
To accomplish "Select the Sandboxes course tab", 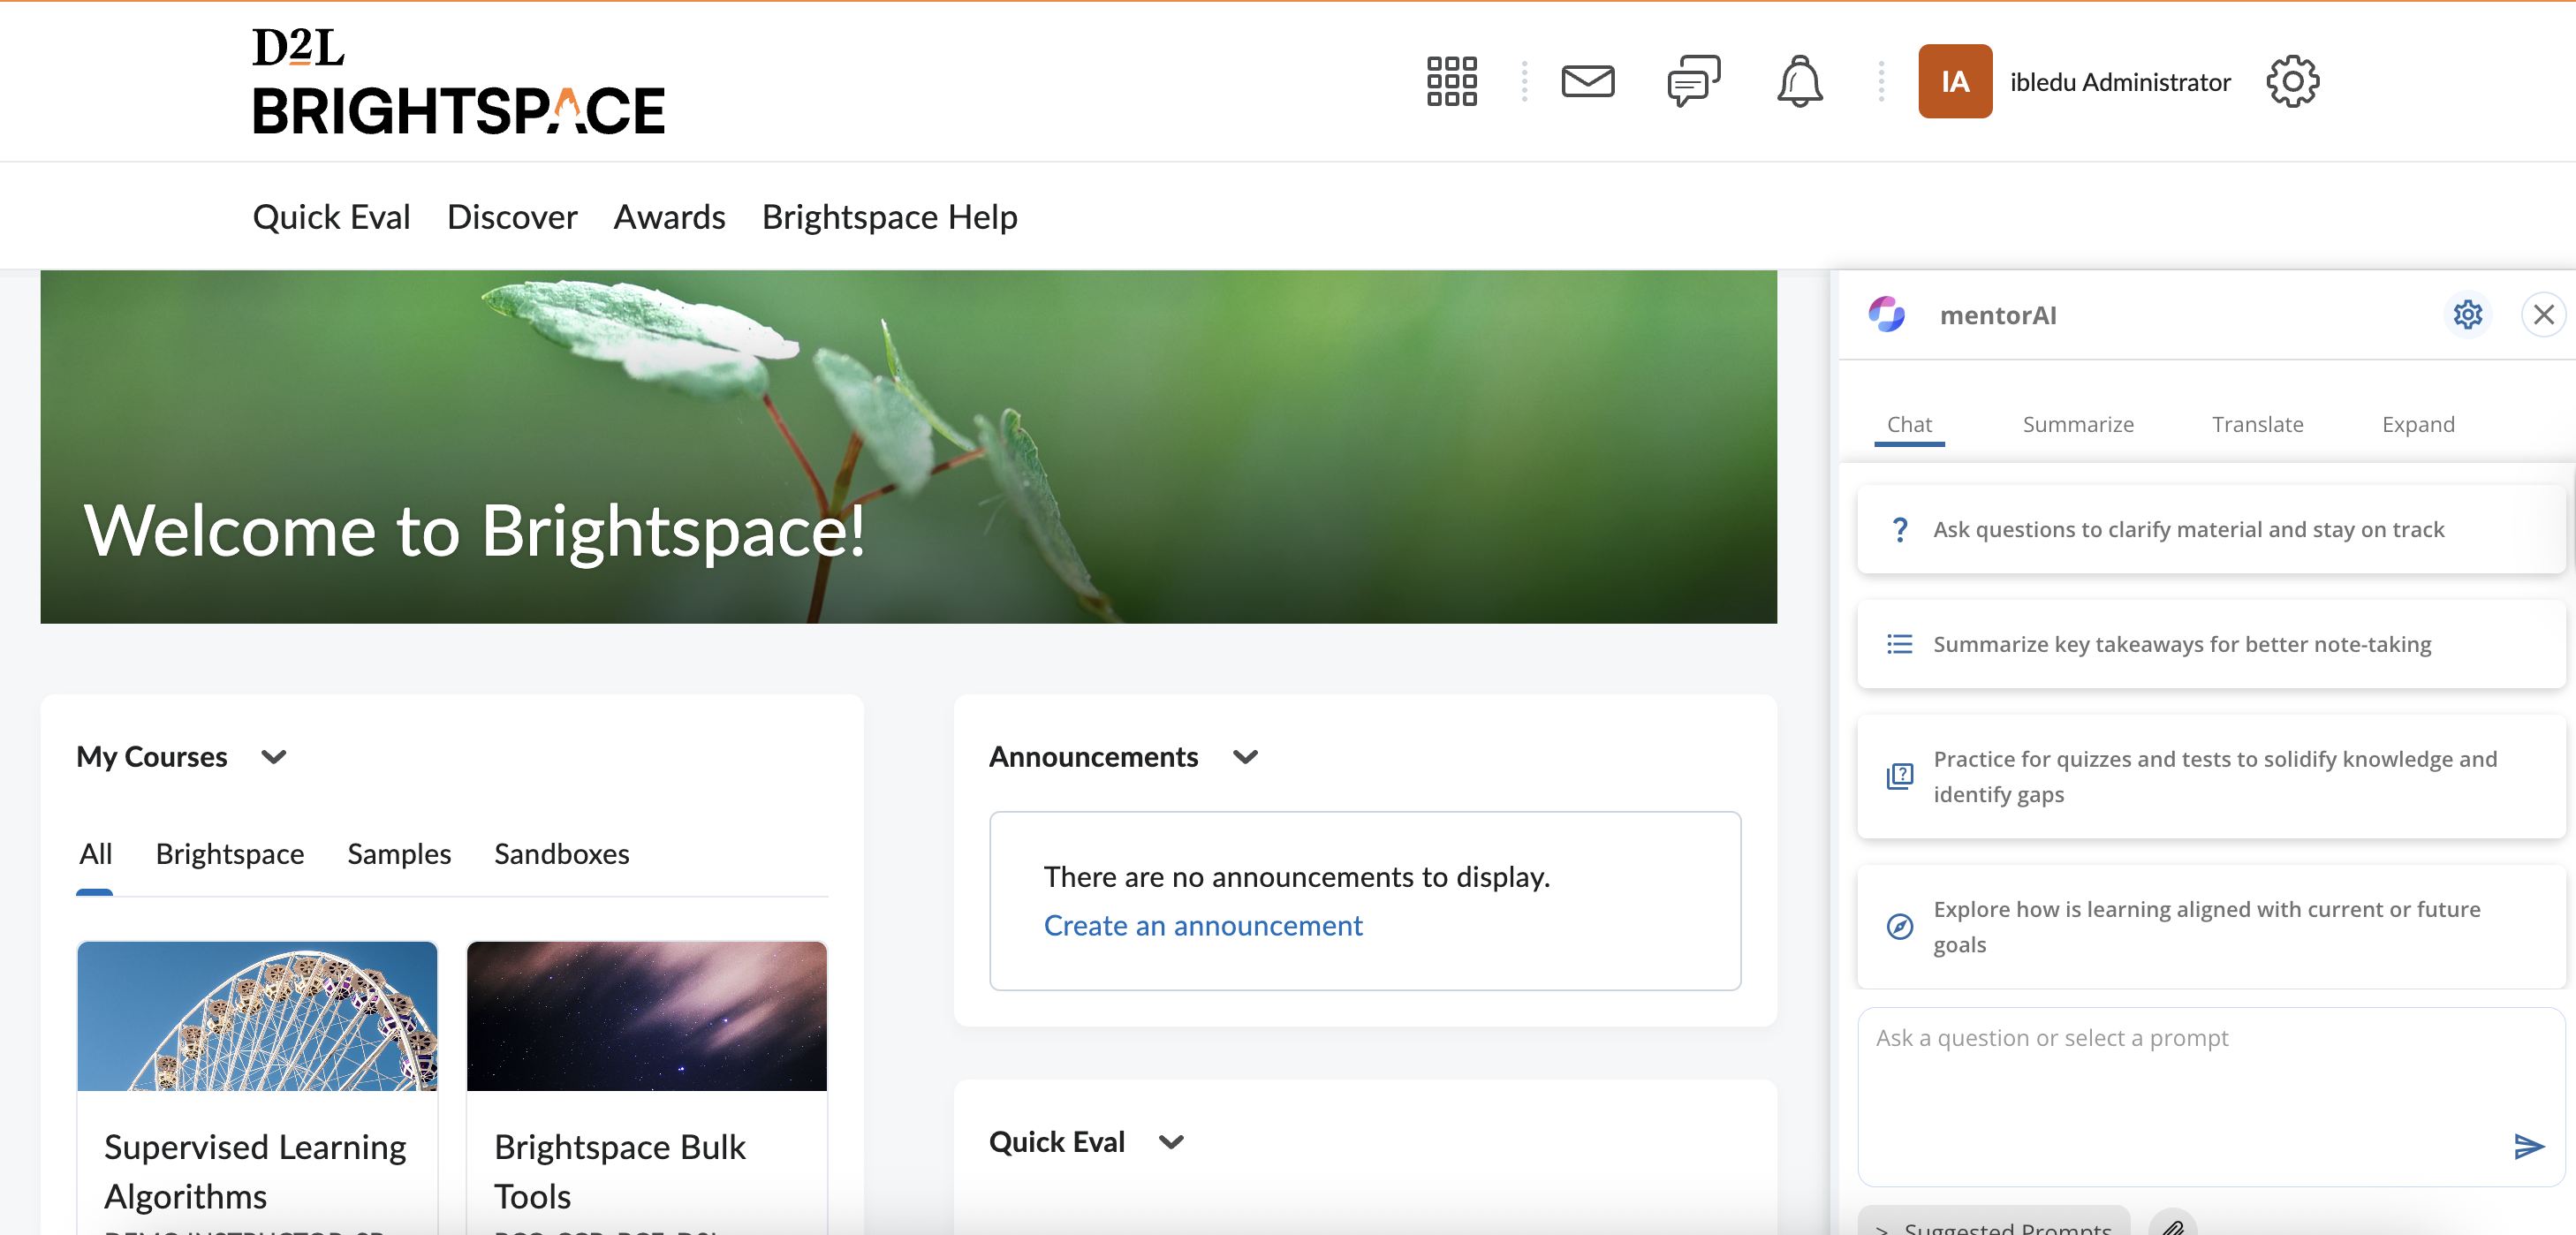I will click(x=561, y=854).
